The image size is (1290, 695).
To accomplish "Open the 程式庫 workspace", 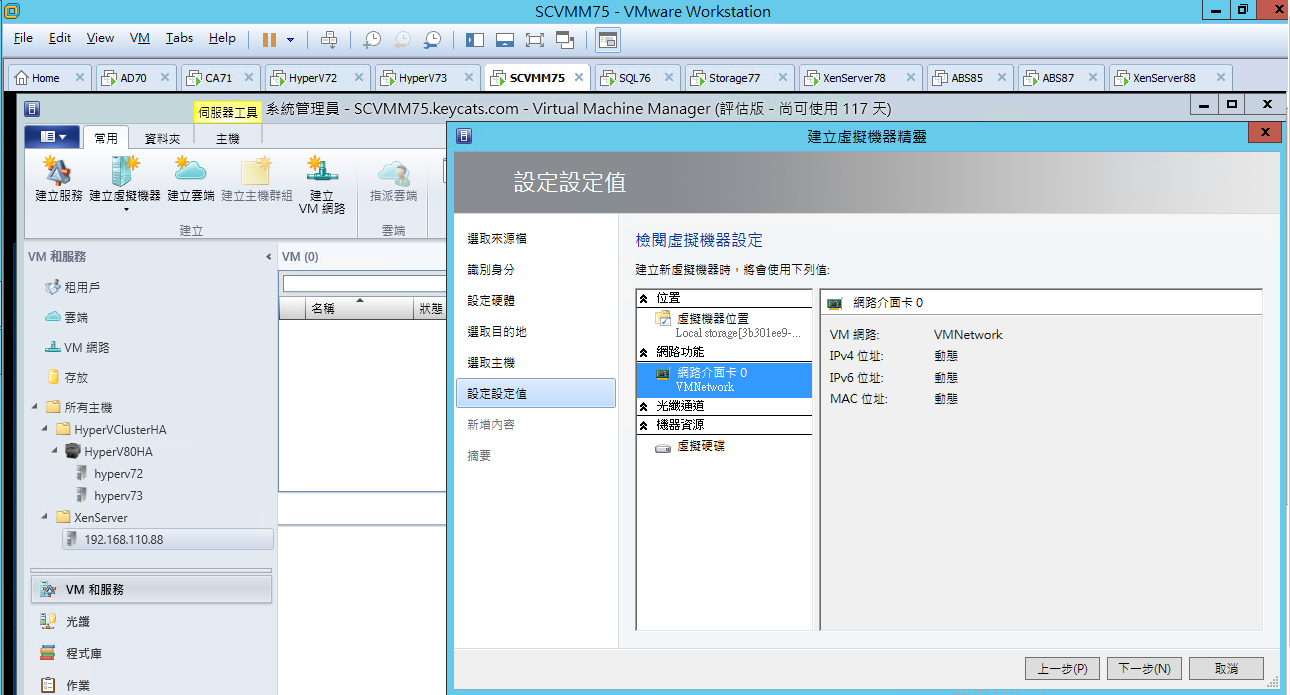I will coord(151,653).
